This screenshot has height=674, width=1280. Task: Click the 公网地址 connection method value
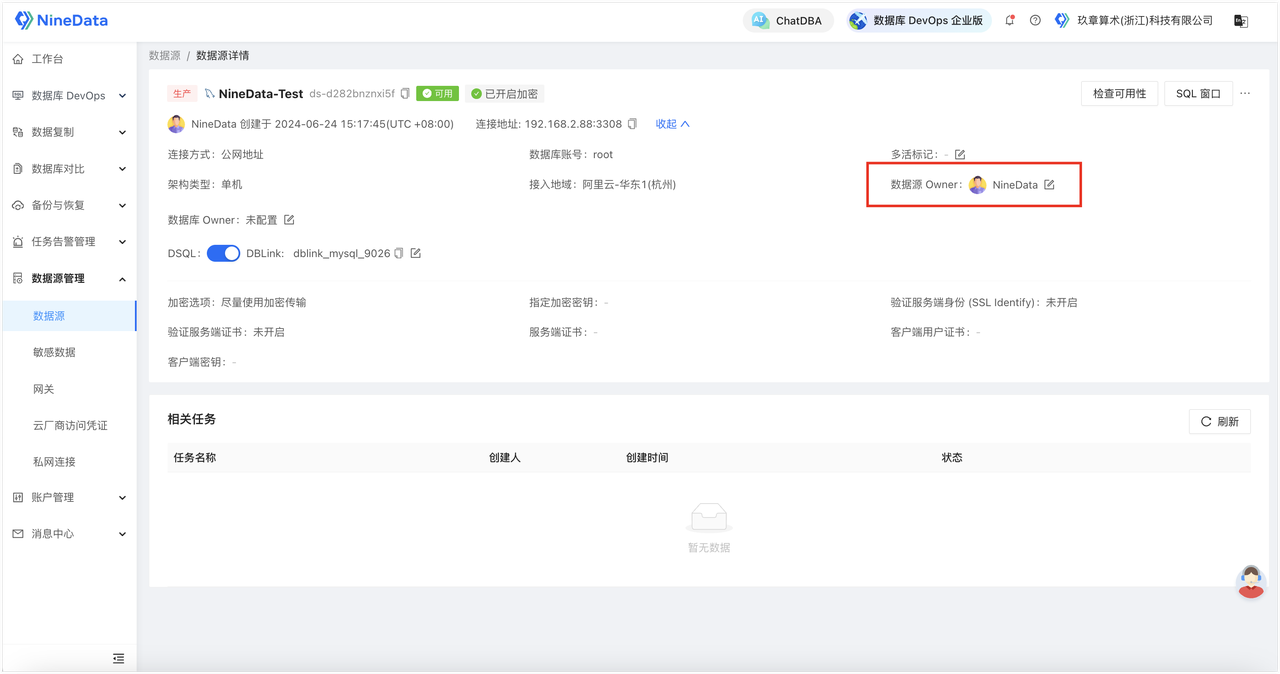point(242,155)
